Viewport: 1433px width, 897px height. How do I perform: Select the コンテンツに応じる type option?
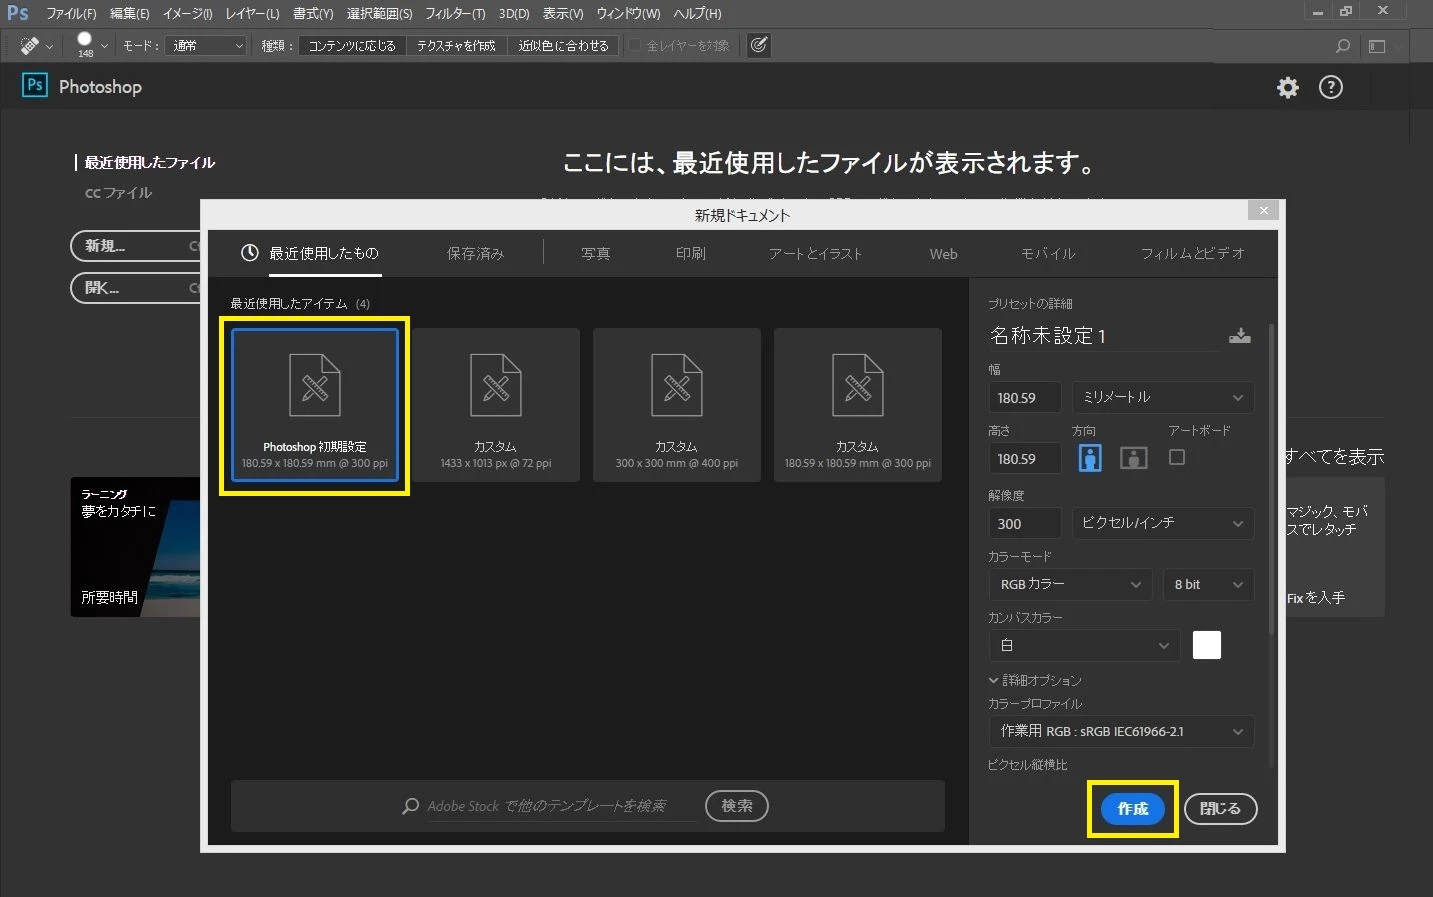(352, 46)
